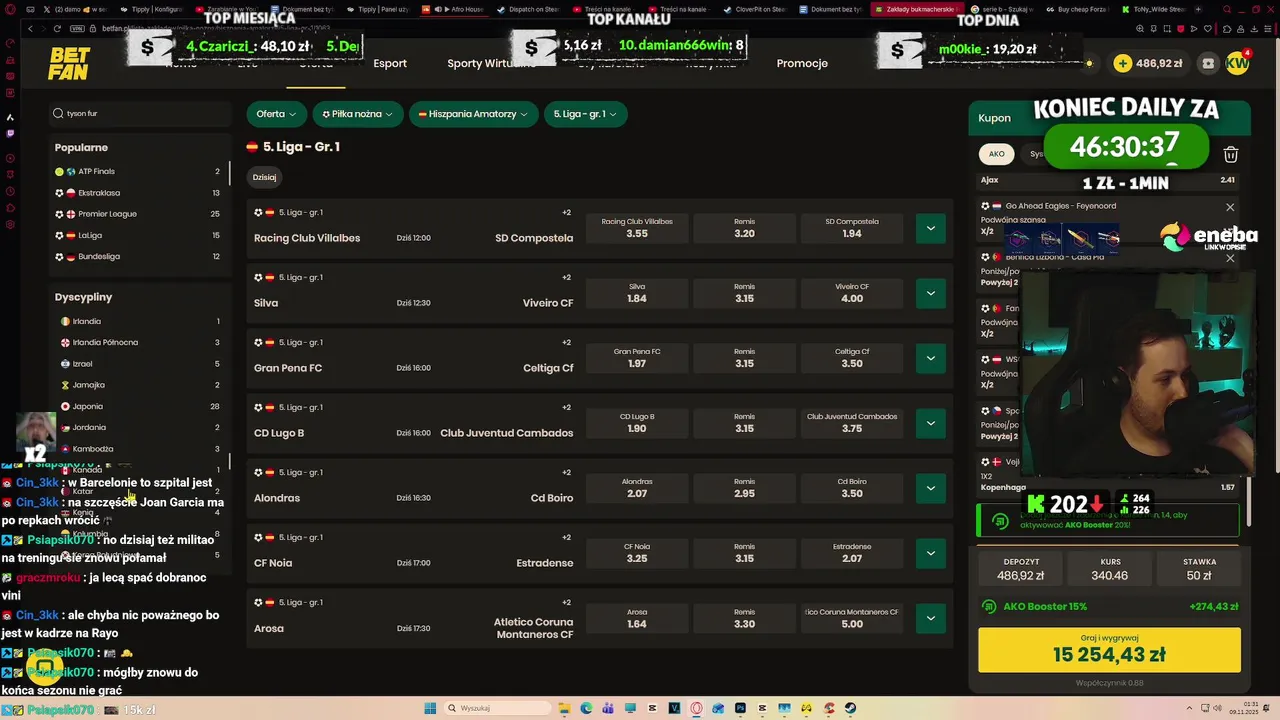Bet Gran Pena FC at 1.97
This screenshot has width=1280, height=720.
tap(637, 358)
